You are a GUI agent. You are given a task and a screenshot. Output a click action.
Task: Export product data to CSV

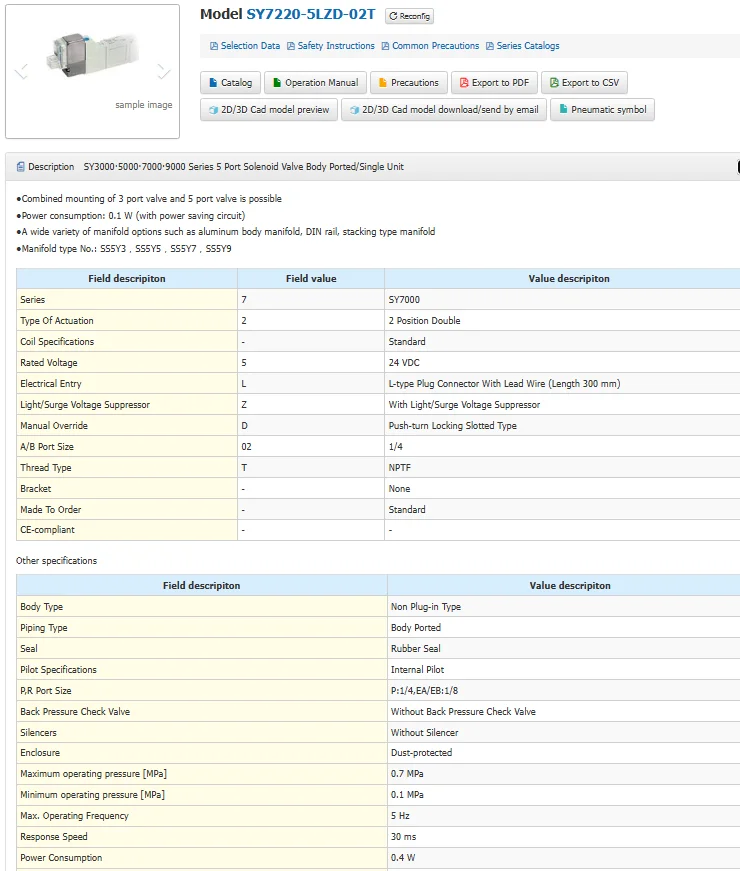584,83
